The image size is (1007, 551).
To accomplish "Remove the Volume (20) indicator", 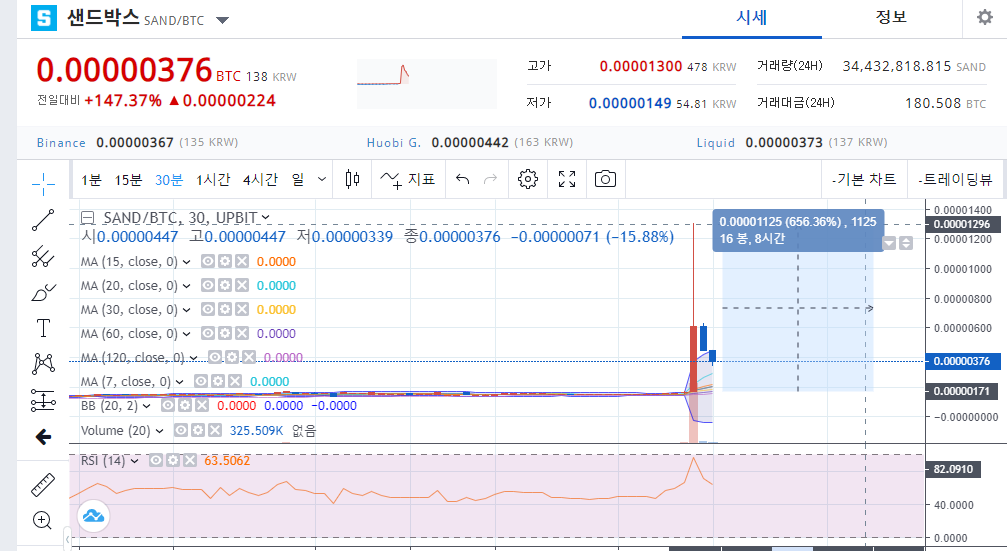I will pos(215,430).
